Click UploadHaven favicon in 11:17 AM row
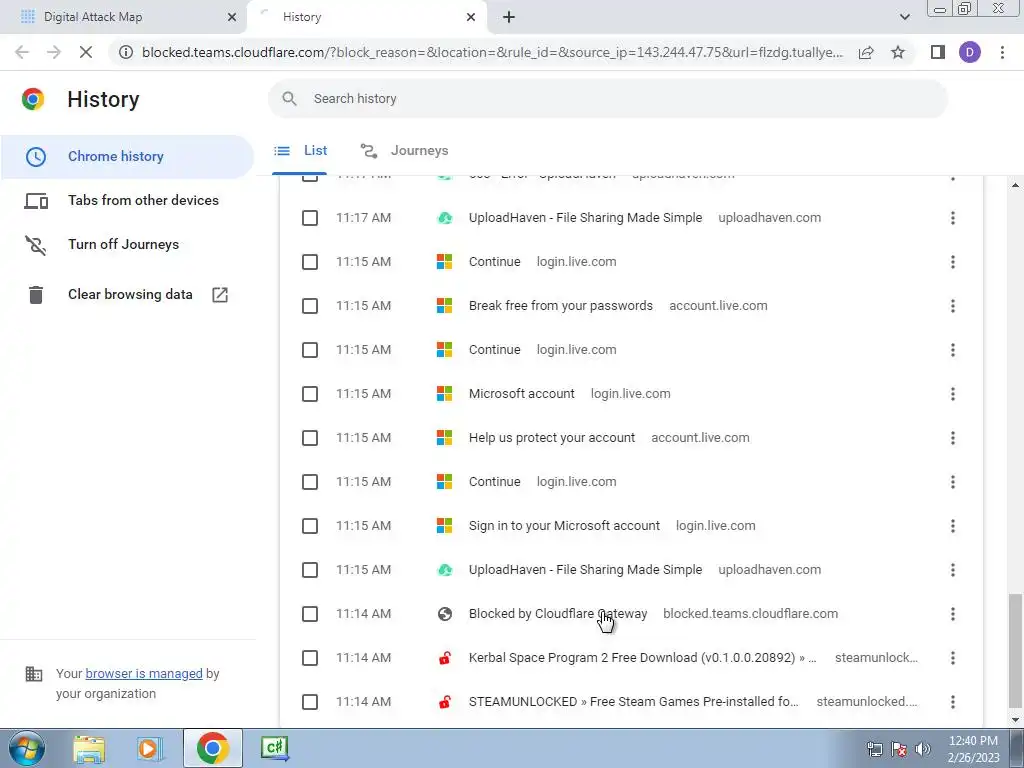The width and height of the screenshot is (1024, 768). (445, 218)
